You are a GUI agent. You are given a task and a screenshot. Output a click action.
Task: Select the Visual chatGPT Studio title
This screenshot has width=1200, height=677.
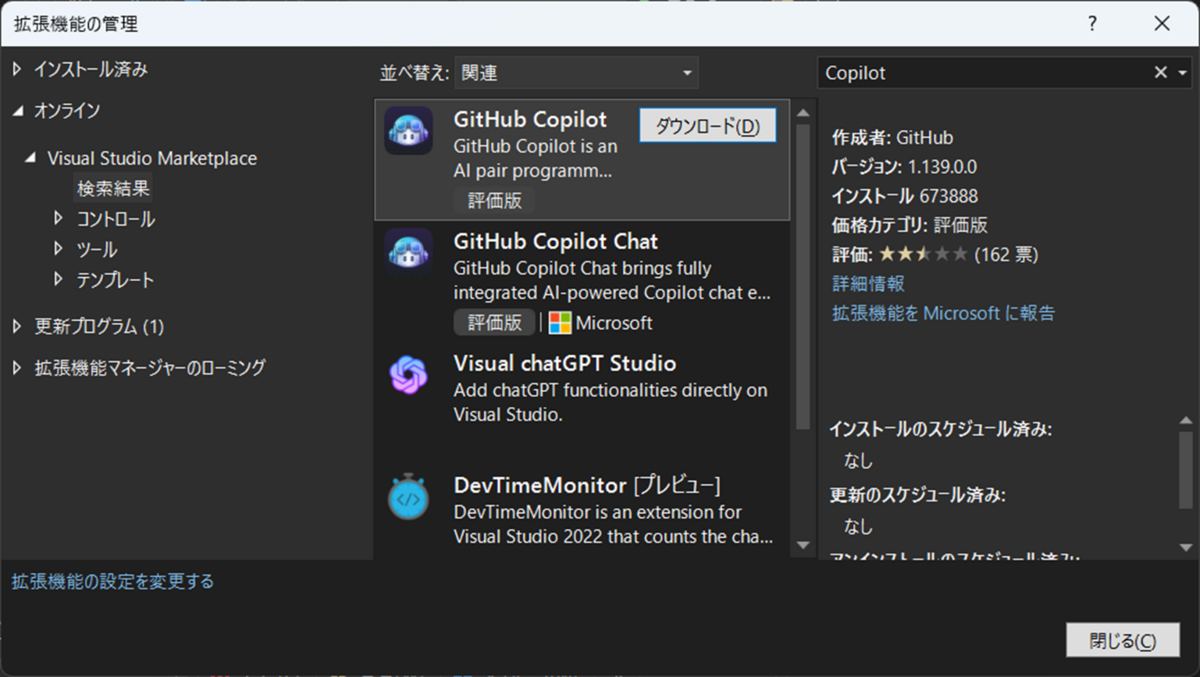click(565, 363)
